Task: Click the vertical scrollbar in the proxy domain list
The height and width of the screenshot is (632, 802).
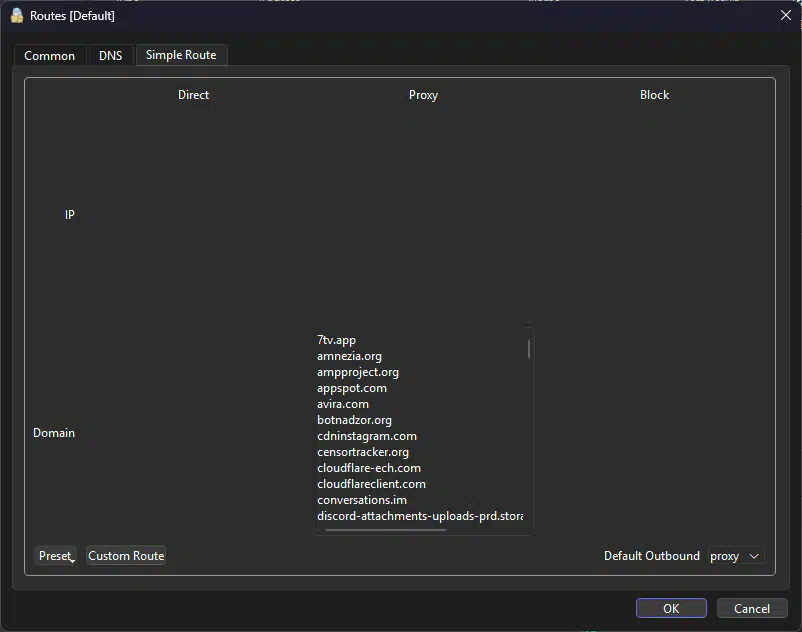Action: click(529, 349)
